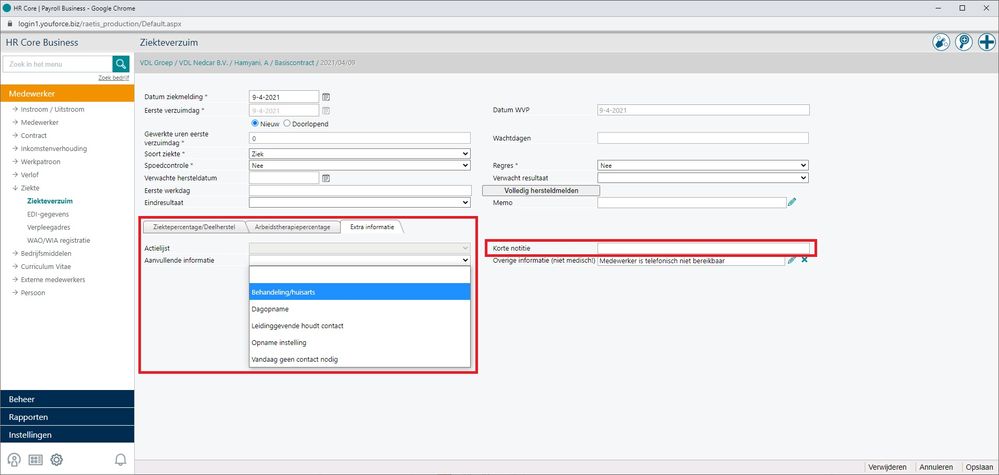The height and width of the screenshot is (475, 999).
Task: Open Werkpatroon menu item
Action: pyautogui.click(x=38, y=162)
